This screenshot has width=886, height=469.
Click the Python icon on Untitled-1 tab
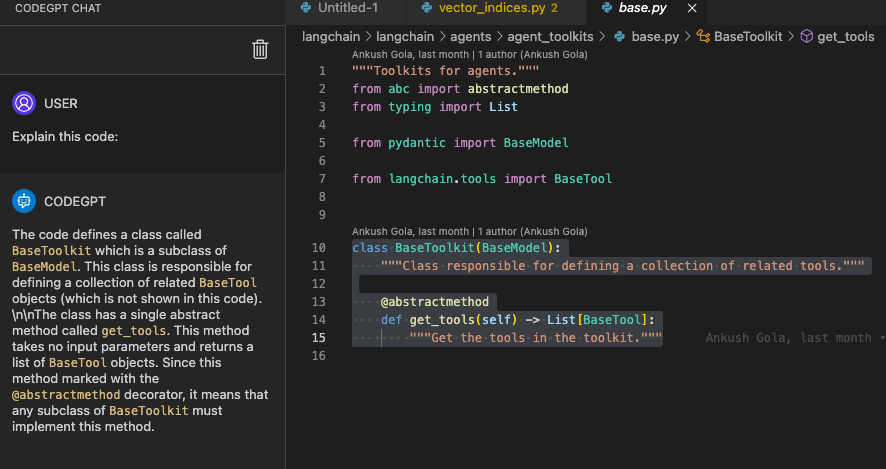pos(306,8)
